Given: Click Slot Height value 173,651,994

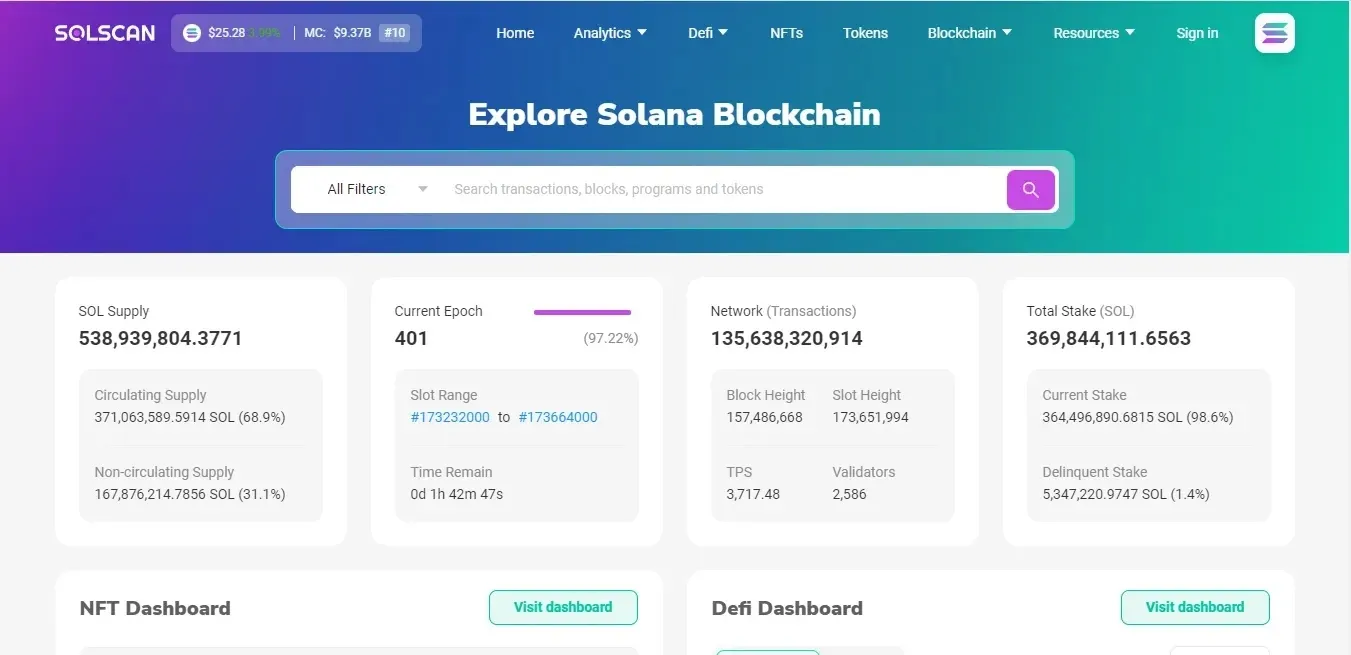Looking at the screenshot, I should 871,417.
